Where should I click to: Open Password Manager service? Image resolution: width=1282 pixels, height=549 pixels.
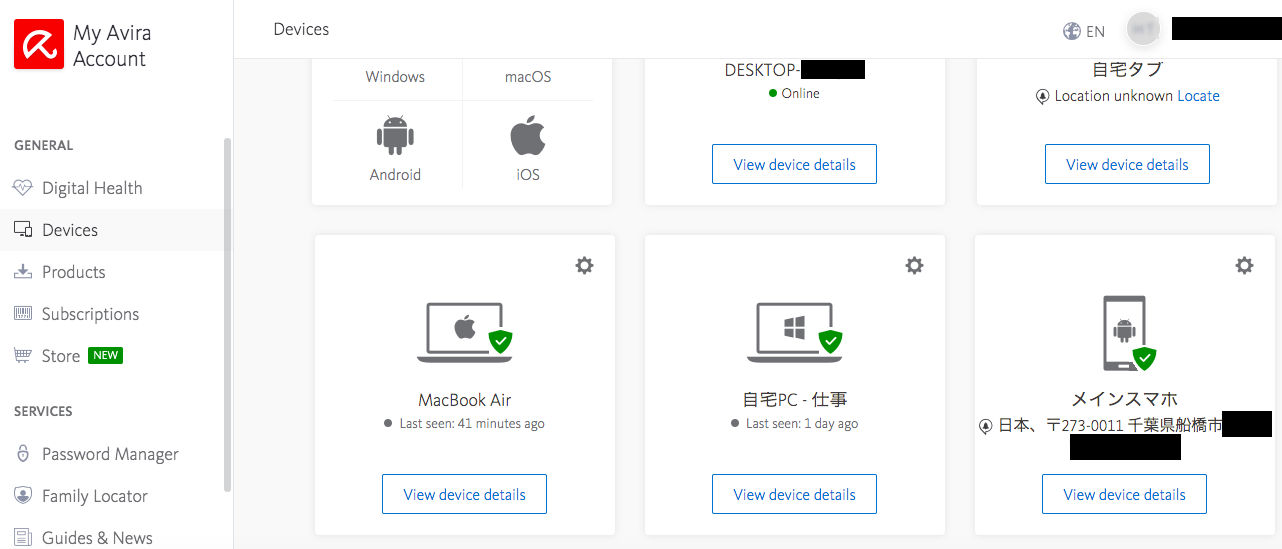[110, 454]
